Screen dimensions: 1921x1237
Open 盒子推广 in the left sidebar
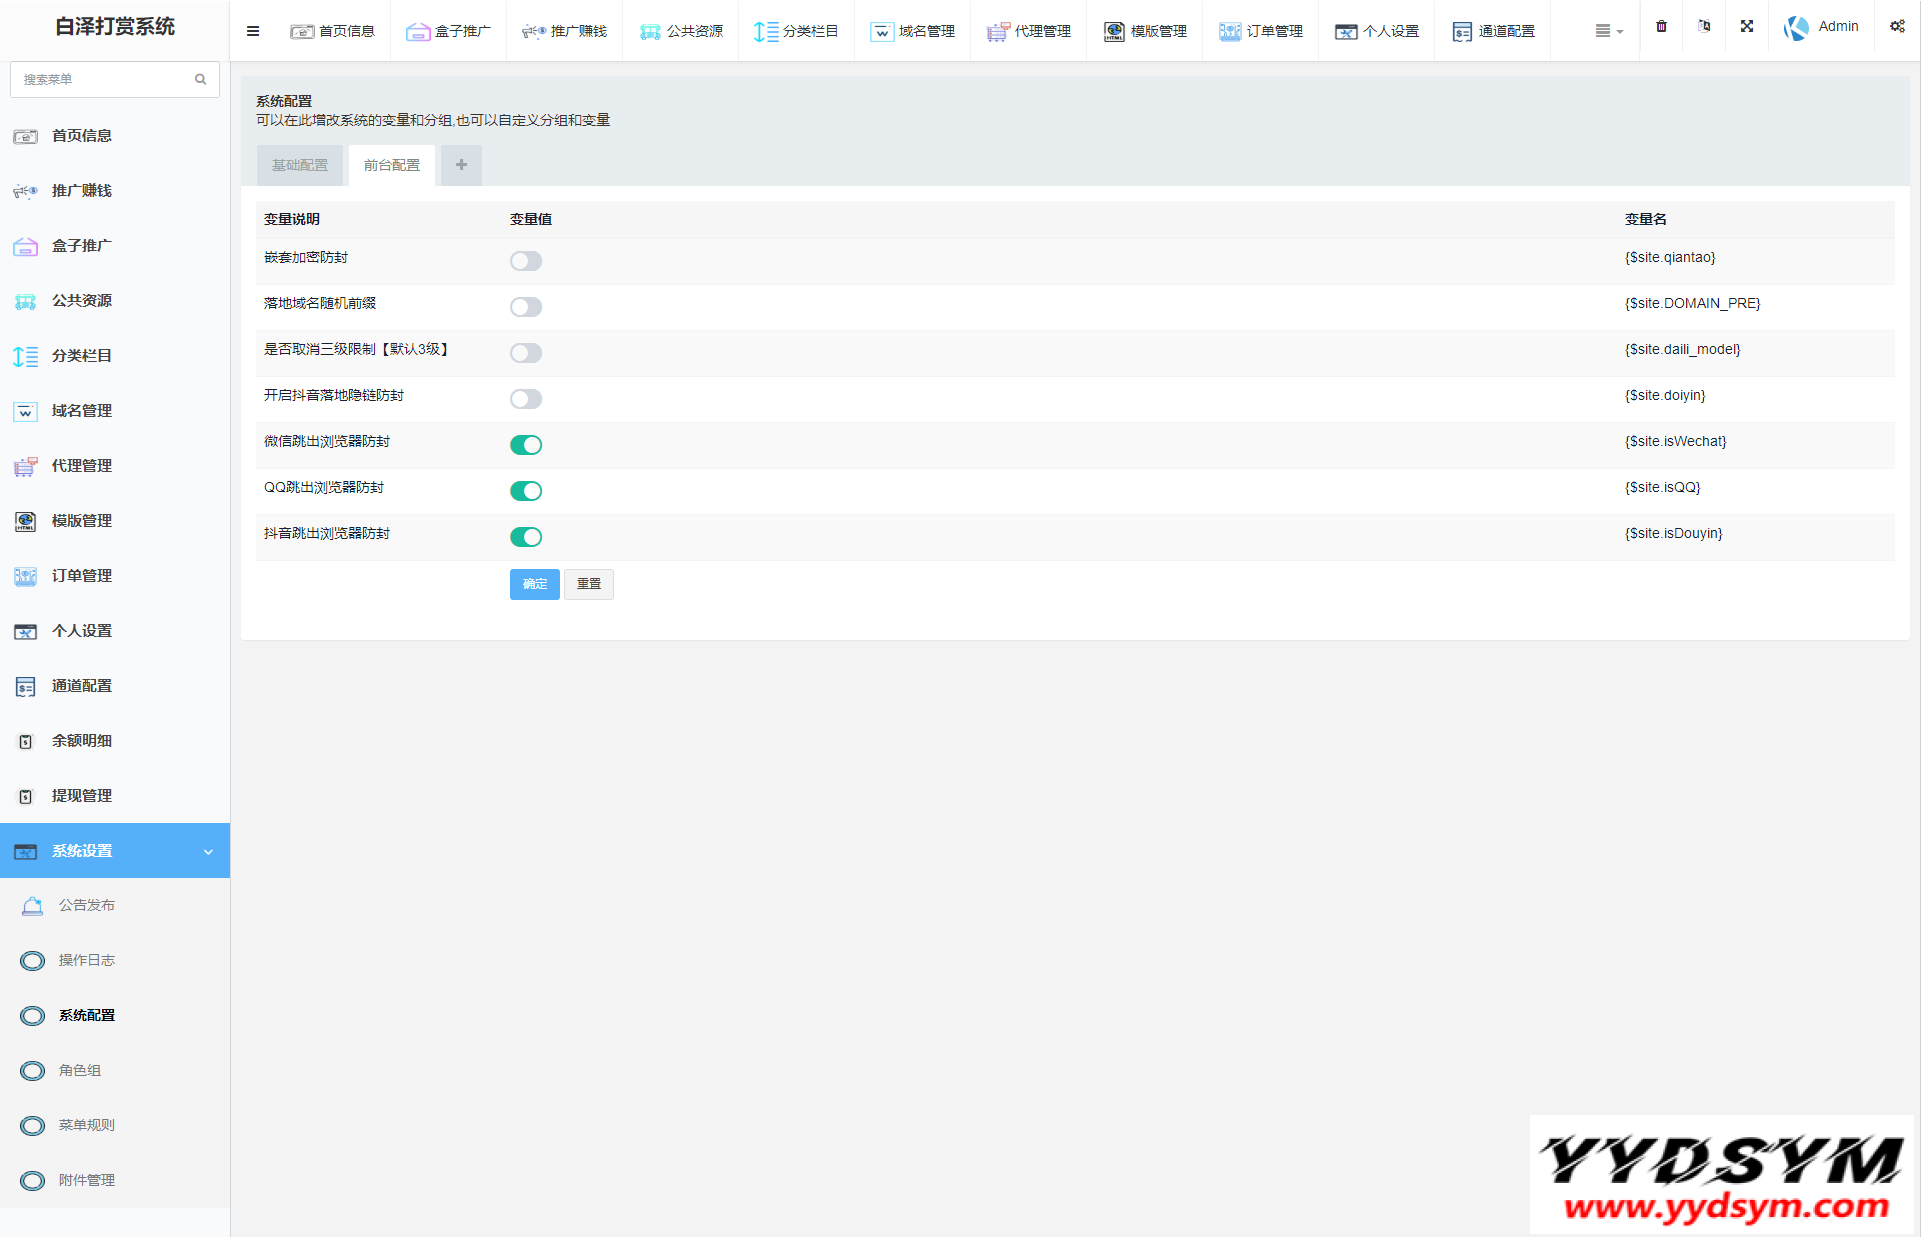[82, 246]
